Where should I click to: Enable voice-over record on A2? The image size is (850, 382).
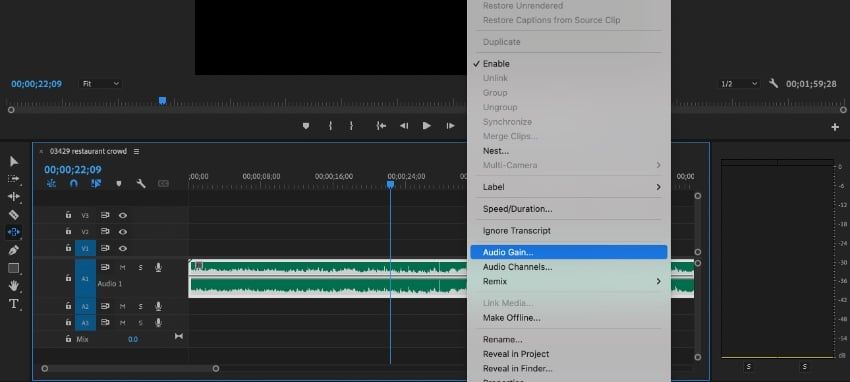coord(158,306)
